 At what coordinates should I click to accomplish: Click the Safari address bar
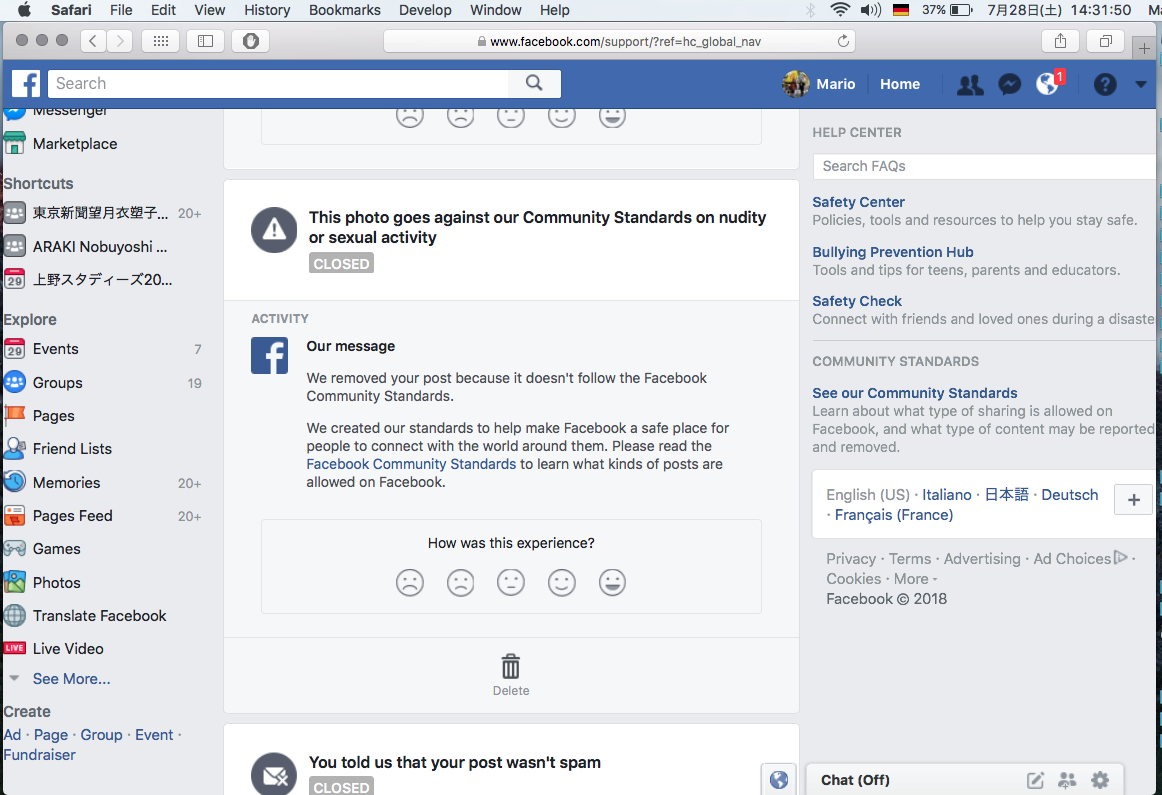pyautogui.click(x=619, y=41)
